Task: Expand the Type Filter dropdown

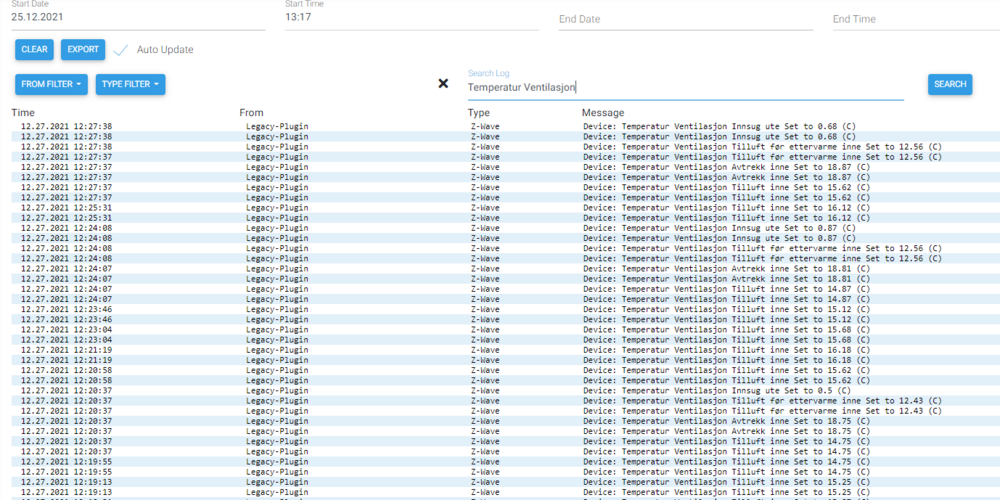Action: [x=130, y=85]
